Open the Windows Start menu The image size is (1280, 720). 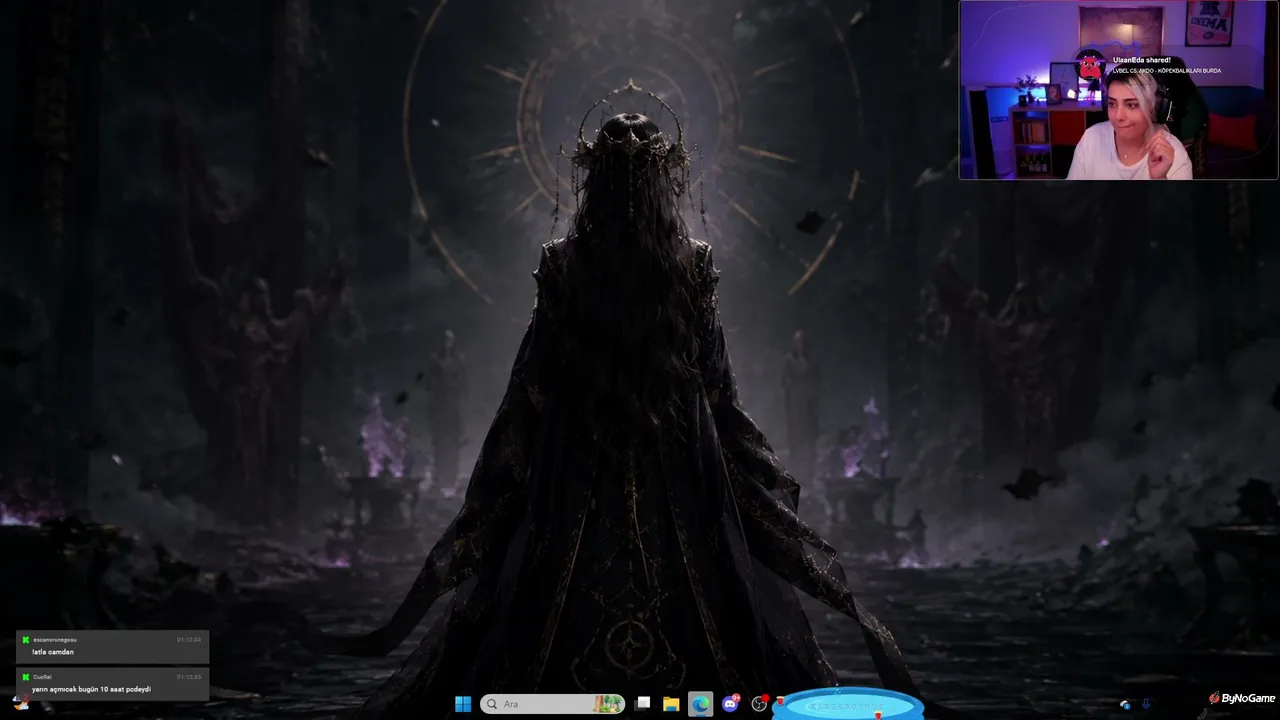(x=463, y=704)
